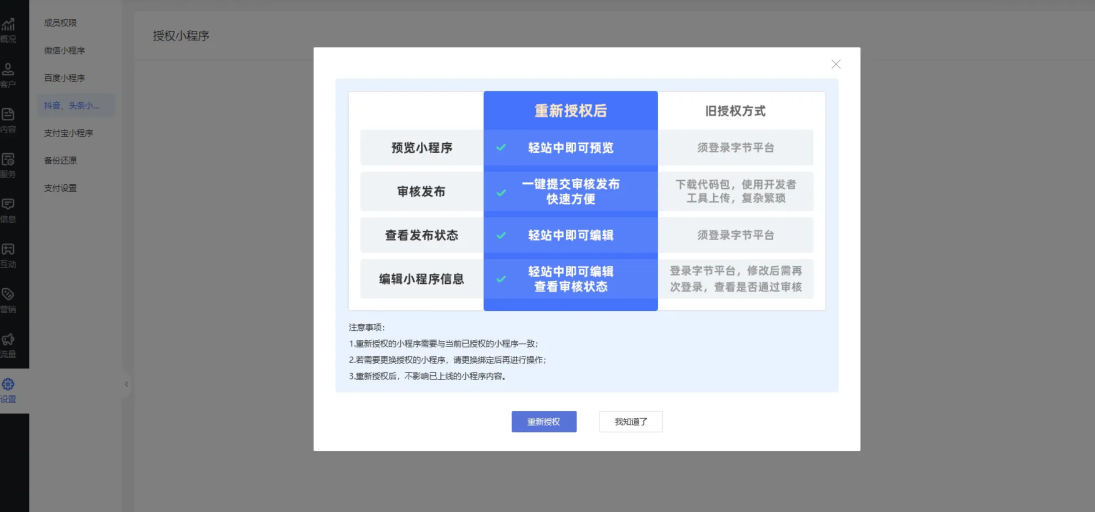This screenshot has width=1095, height=512.
Task: Open 成员权限 menu item
Action: [x=60, y=22]
